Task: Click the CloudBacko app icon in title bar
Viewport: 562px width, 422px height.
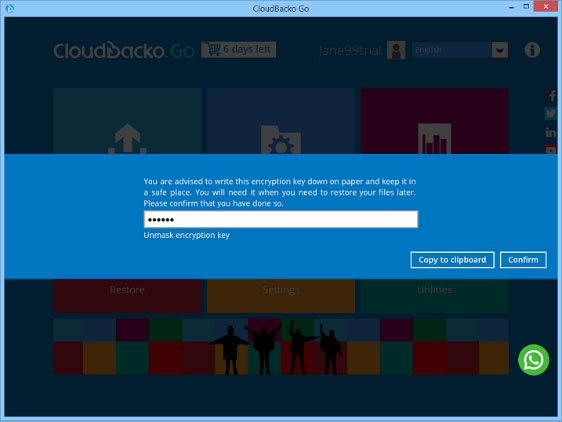Action: tap(10, 8)
